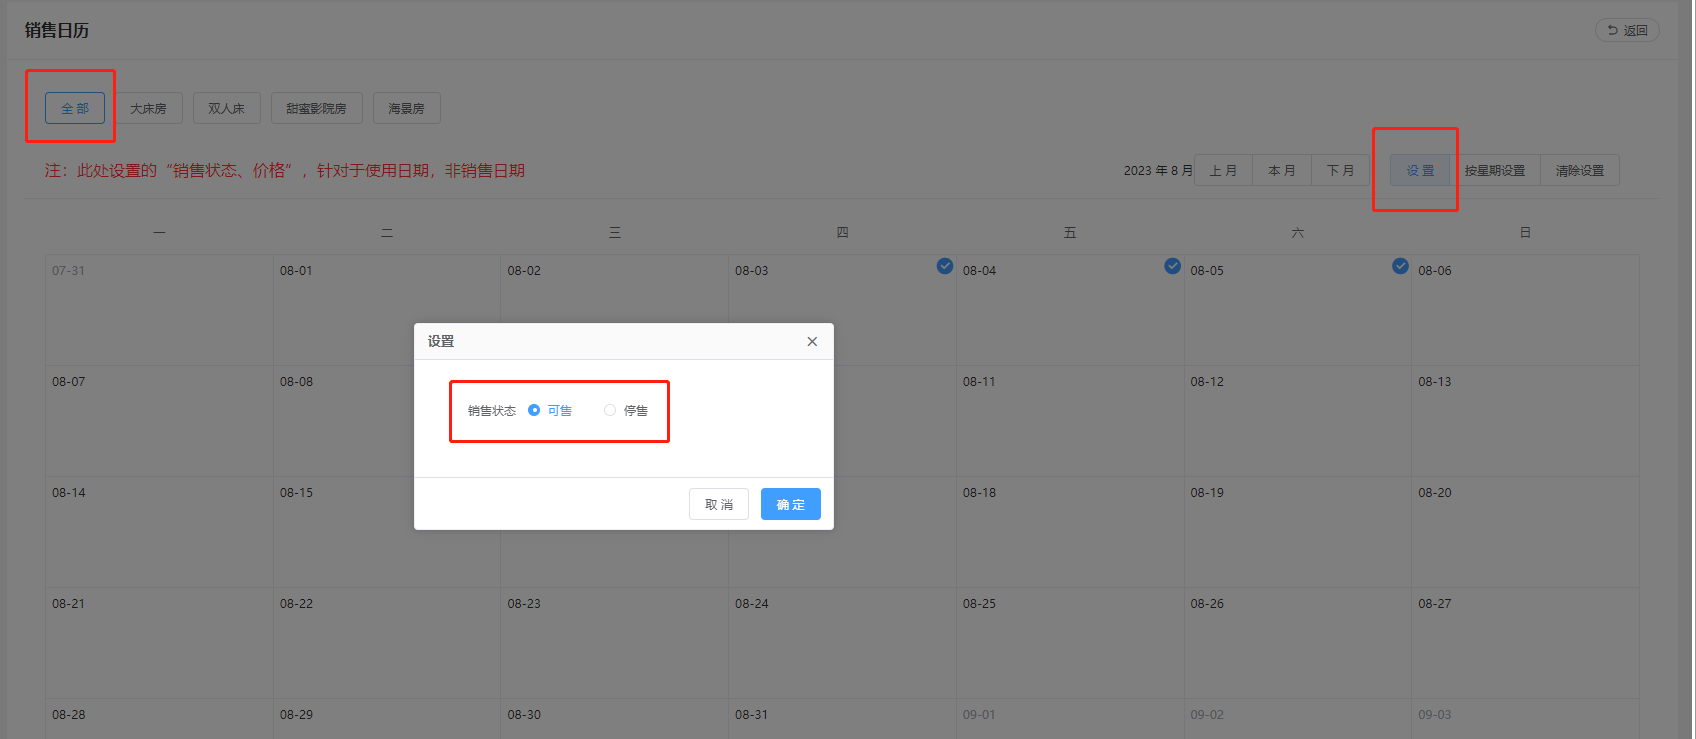Jump to current month with 本月

[1281, 170]
